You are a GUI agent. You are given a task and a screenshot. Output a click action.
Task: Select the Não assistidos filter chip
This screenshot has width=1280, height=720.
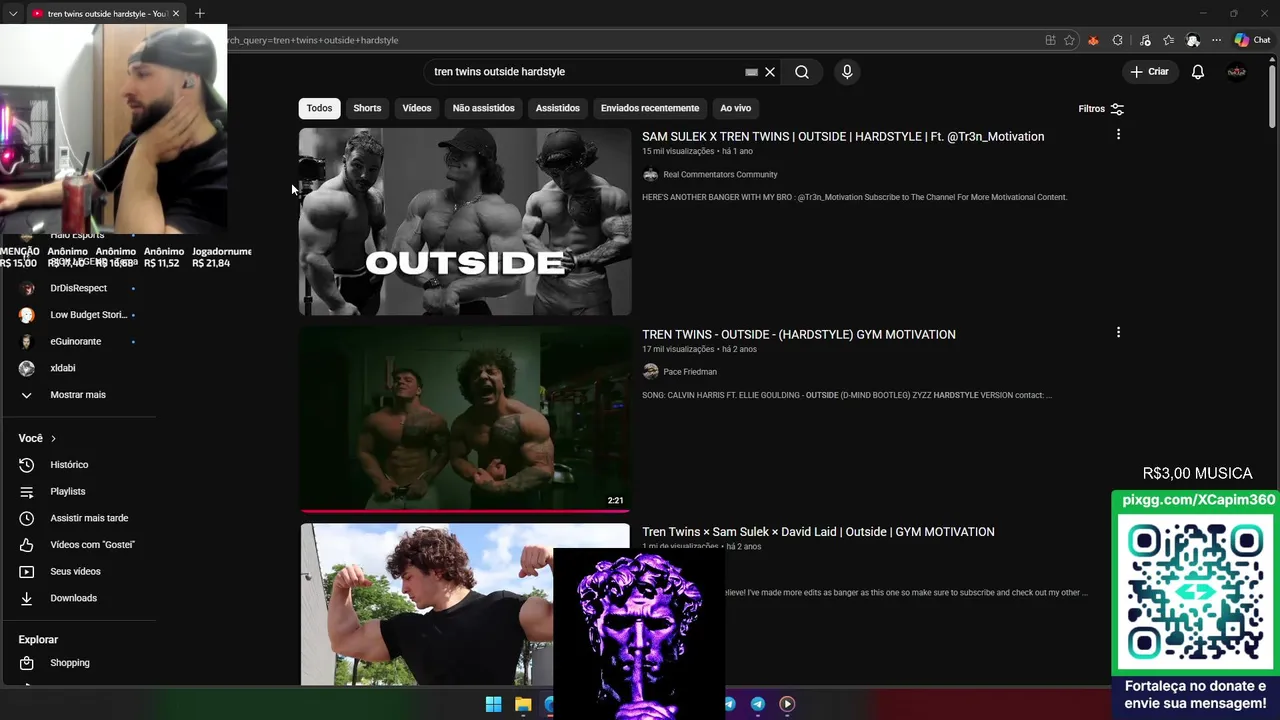484,108
